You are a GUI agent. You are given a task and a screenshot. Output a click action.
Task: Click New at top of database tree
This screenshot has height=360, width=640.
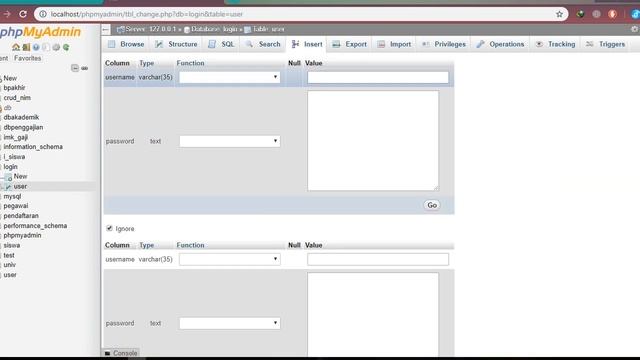click(10, 78)
